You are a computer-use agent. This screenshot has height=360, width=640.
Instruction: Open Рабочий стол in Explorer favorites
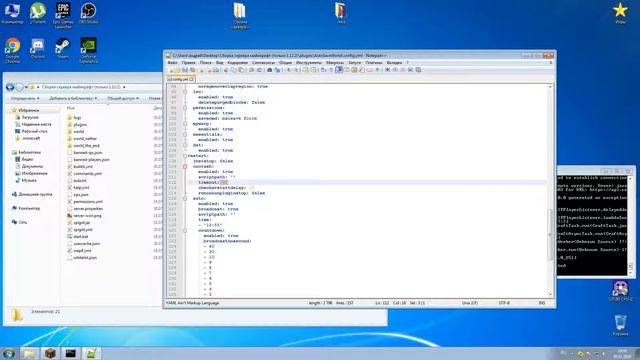(x=31, y=131)
